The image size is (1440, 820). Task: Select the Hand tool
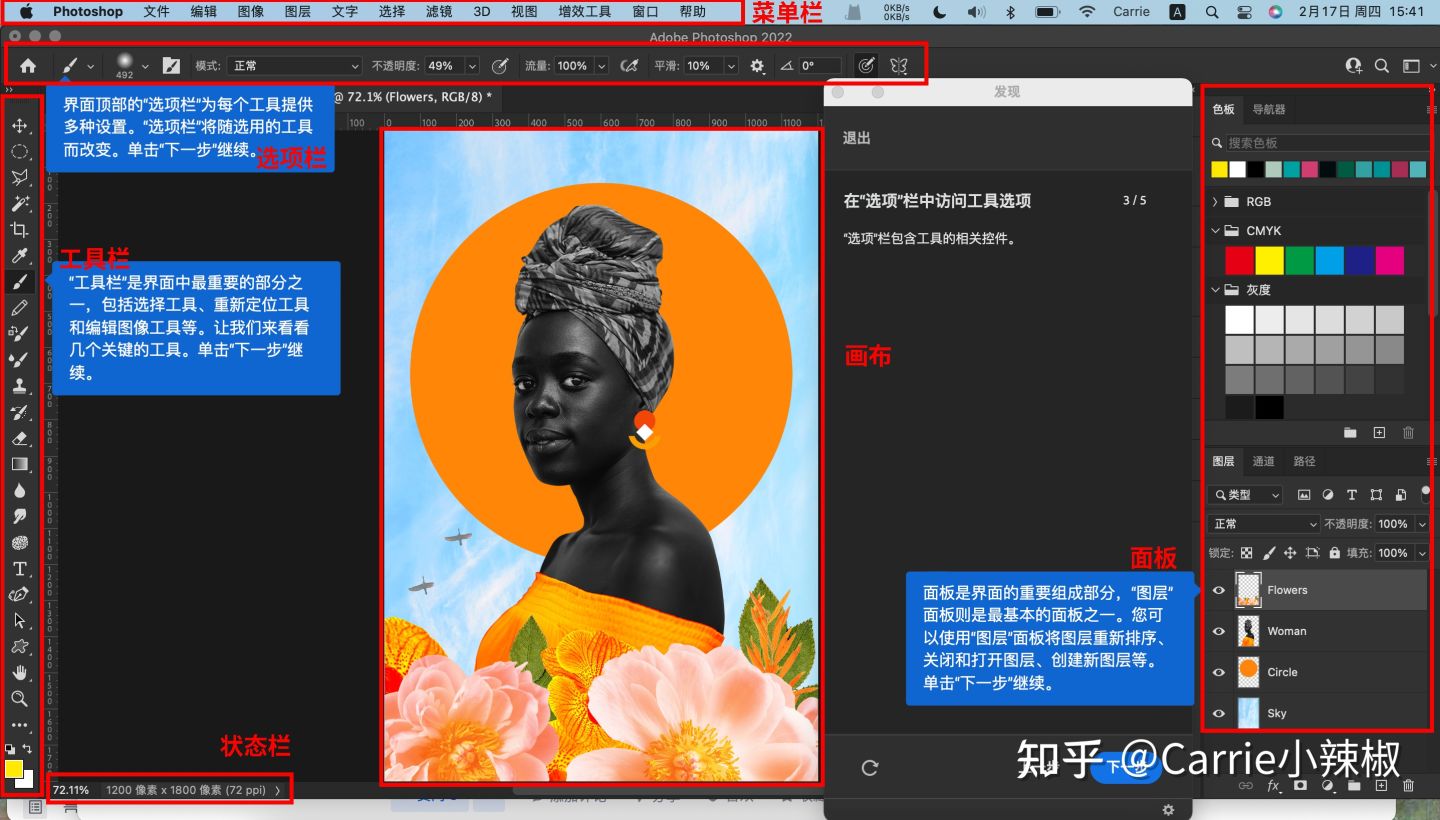click(20, 672)
